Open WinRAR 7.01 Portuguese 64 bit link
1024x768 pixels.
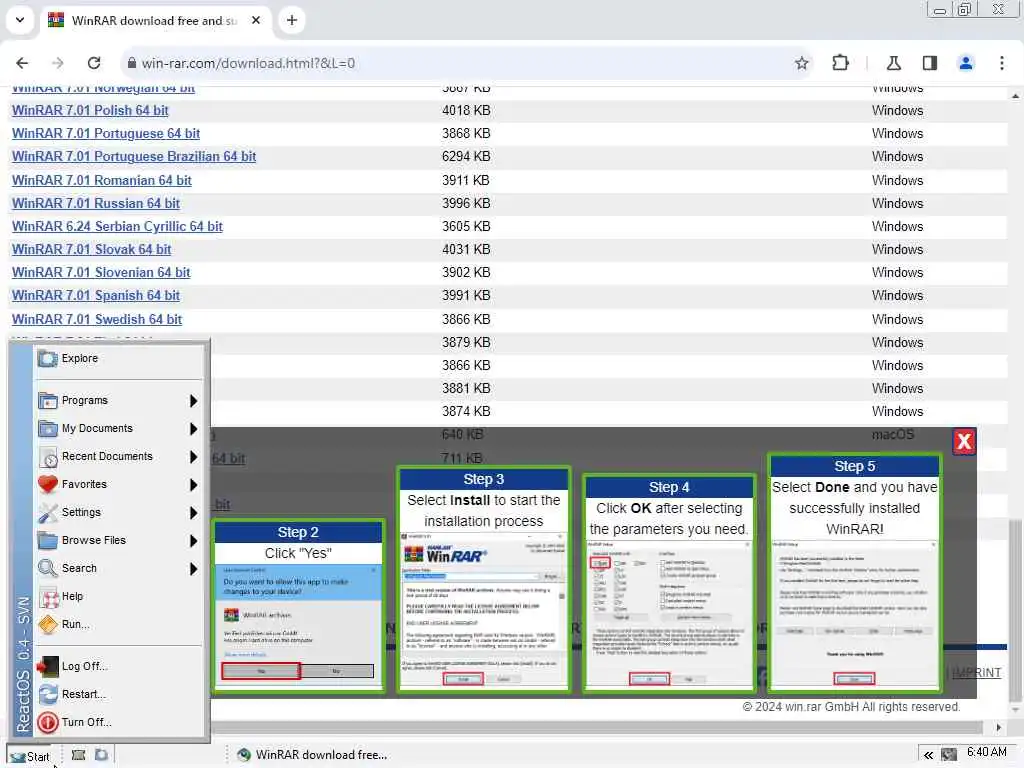(x=106, y=133)
